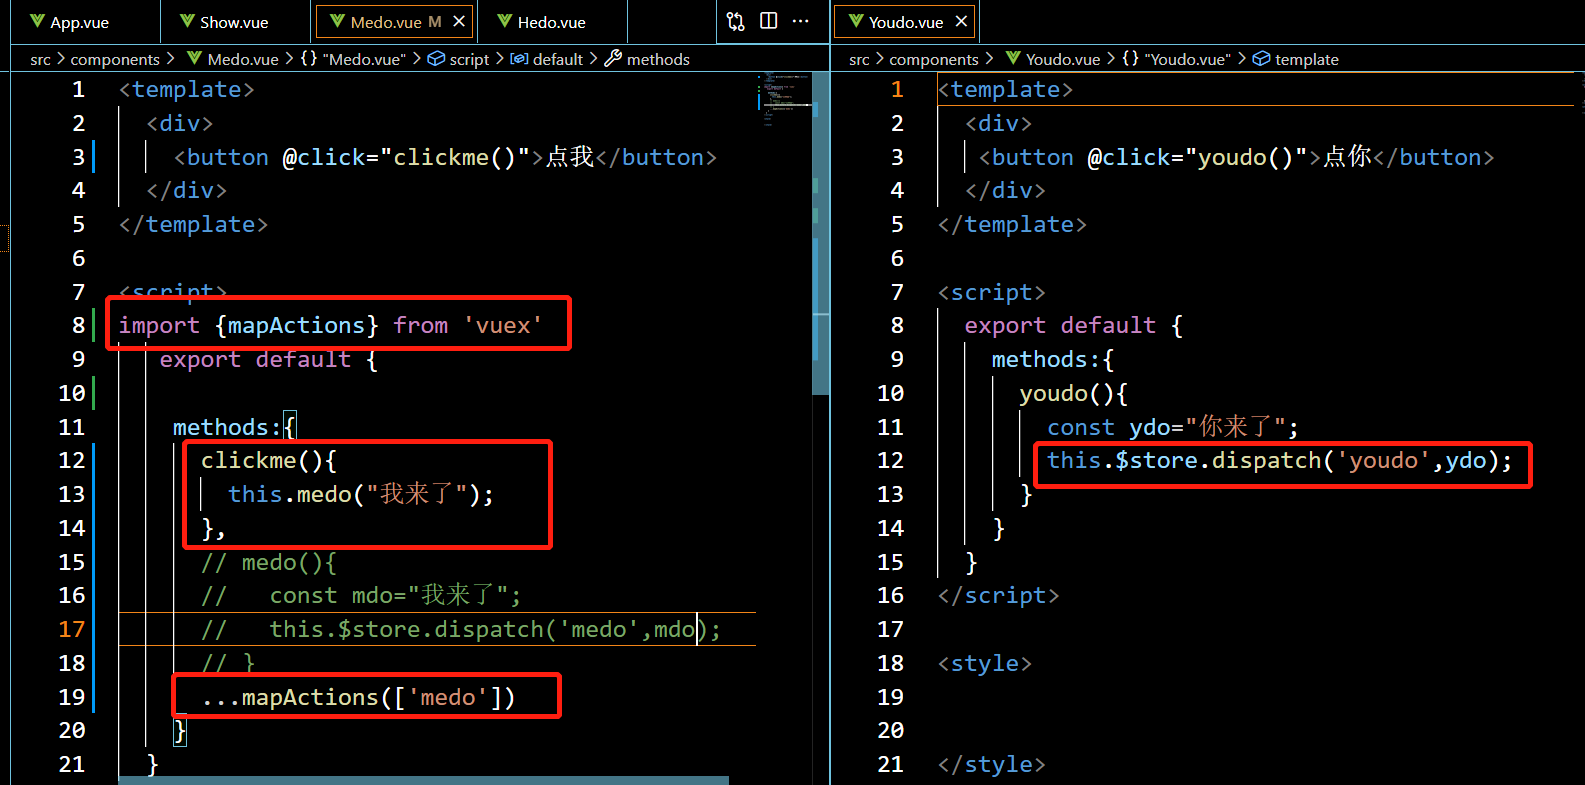Close the Youdo.vue tab
Image resolution: width=1585 pixels, height=785 pixels.
tap(961, 21)
